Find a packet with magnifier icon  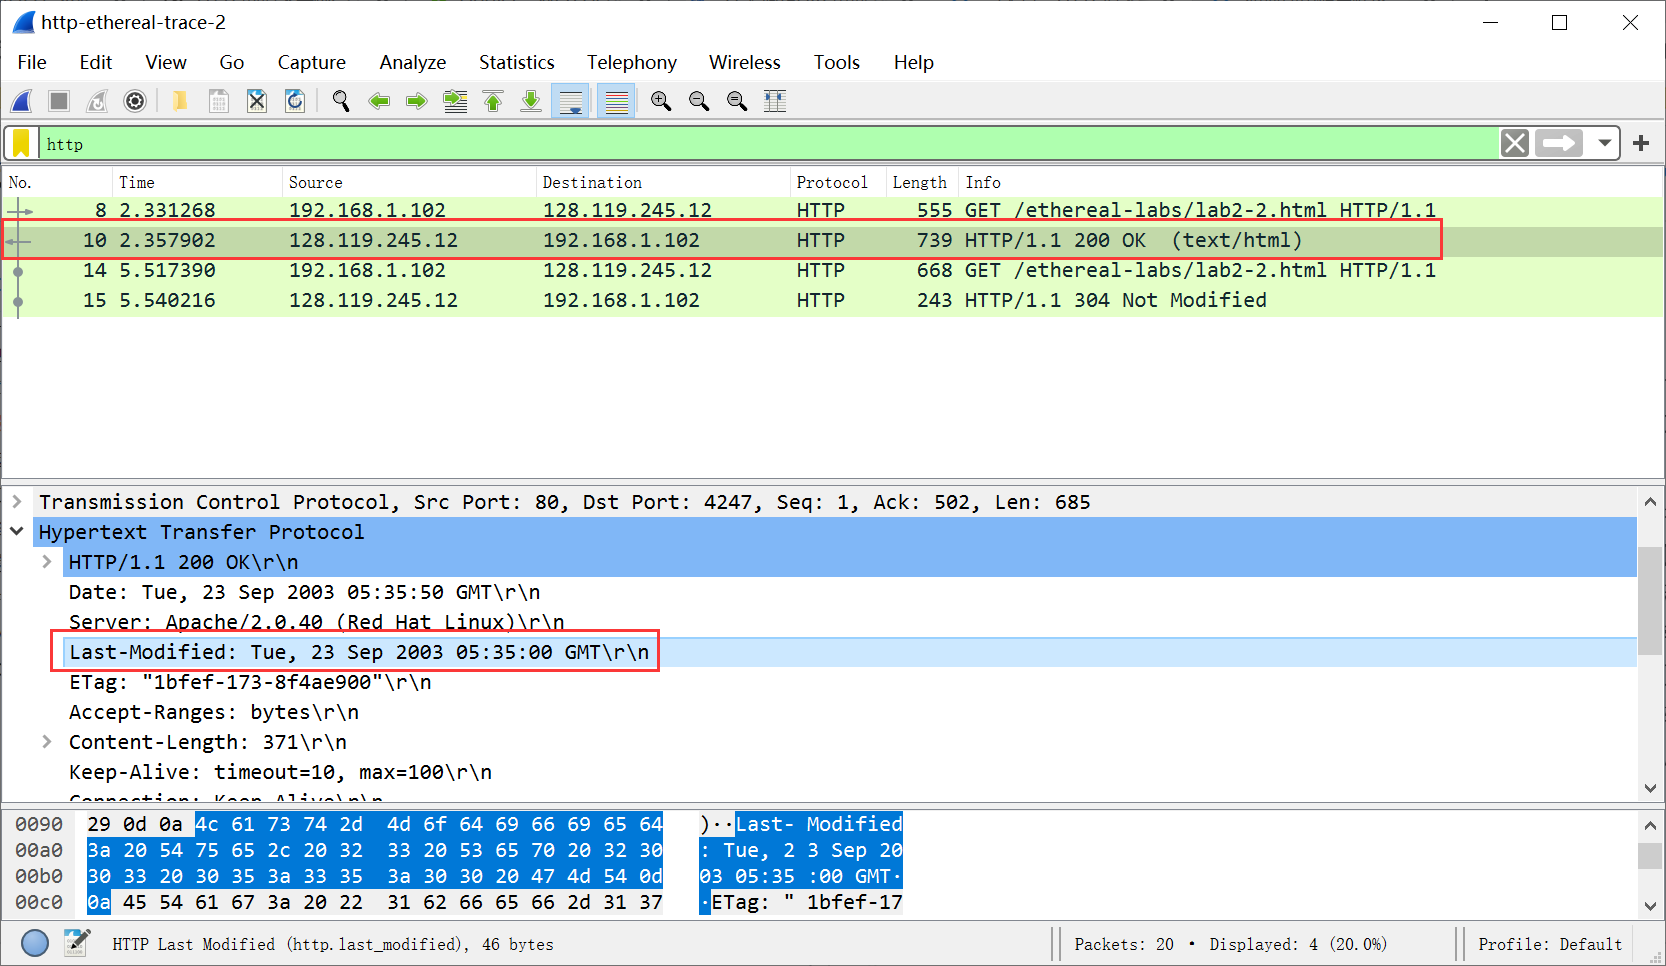pos(341,101)
